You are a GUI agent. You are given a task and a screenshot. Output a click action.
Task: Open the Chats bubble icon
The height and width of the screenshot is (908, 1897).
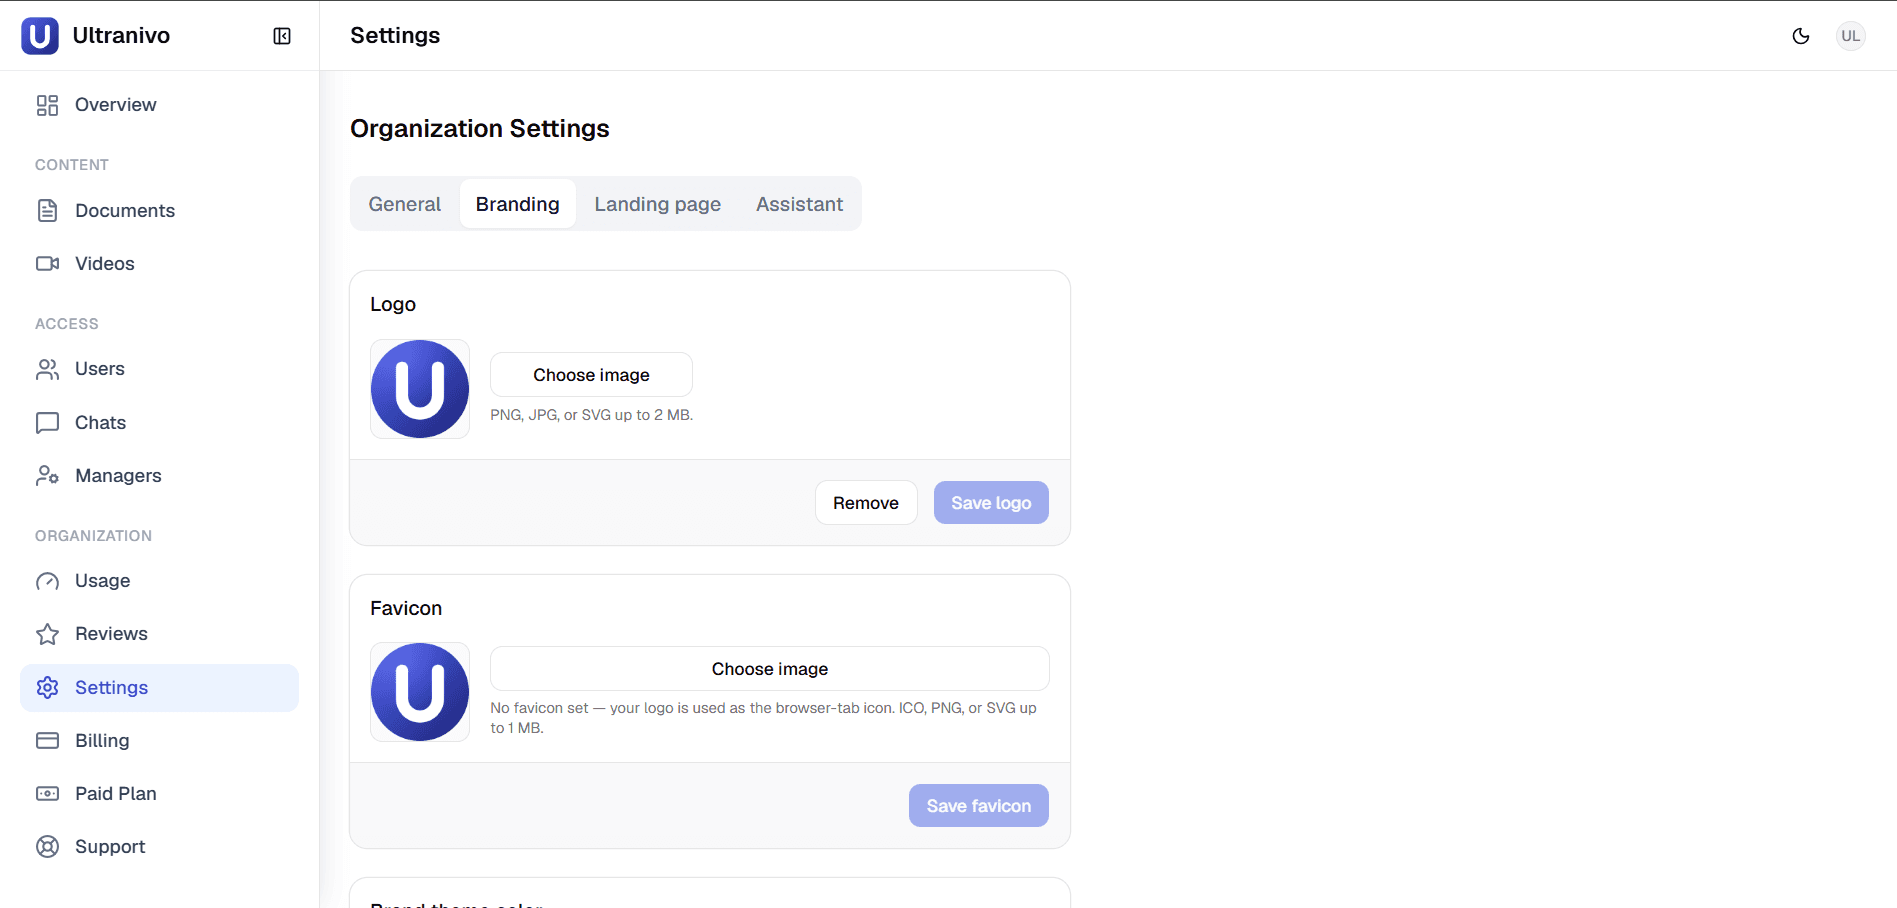[47, 423]
